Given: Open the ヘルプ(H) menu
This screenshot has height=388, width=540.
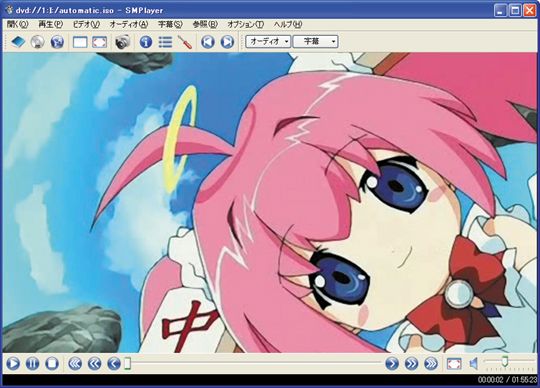Looking at the screenshot, I should [x=288, y=24].
